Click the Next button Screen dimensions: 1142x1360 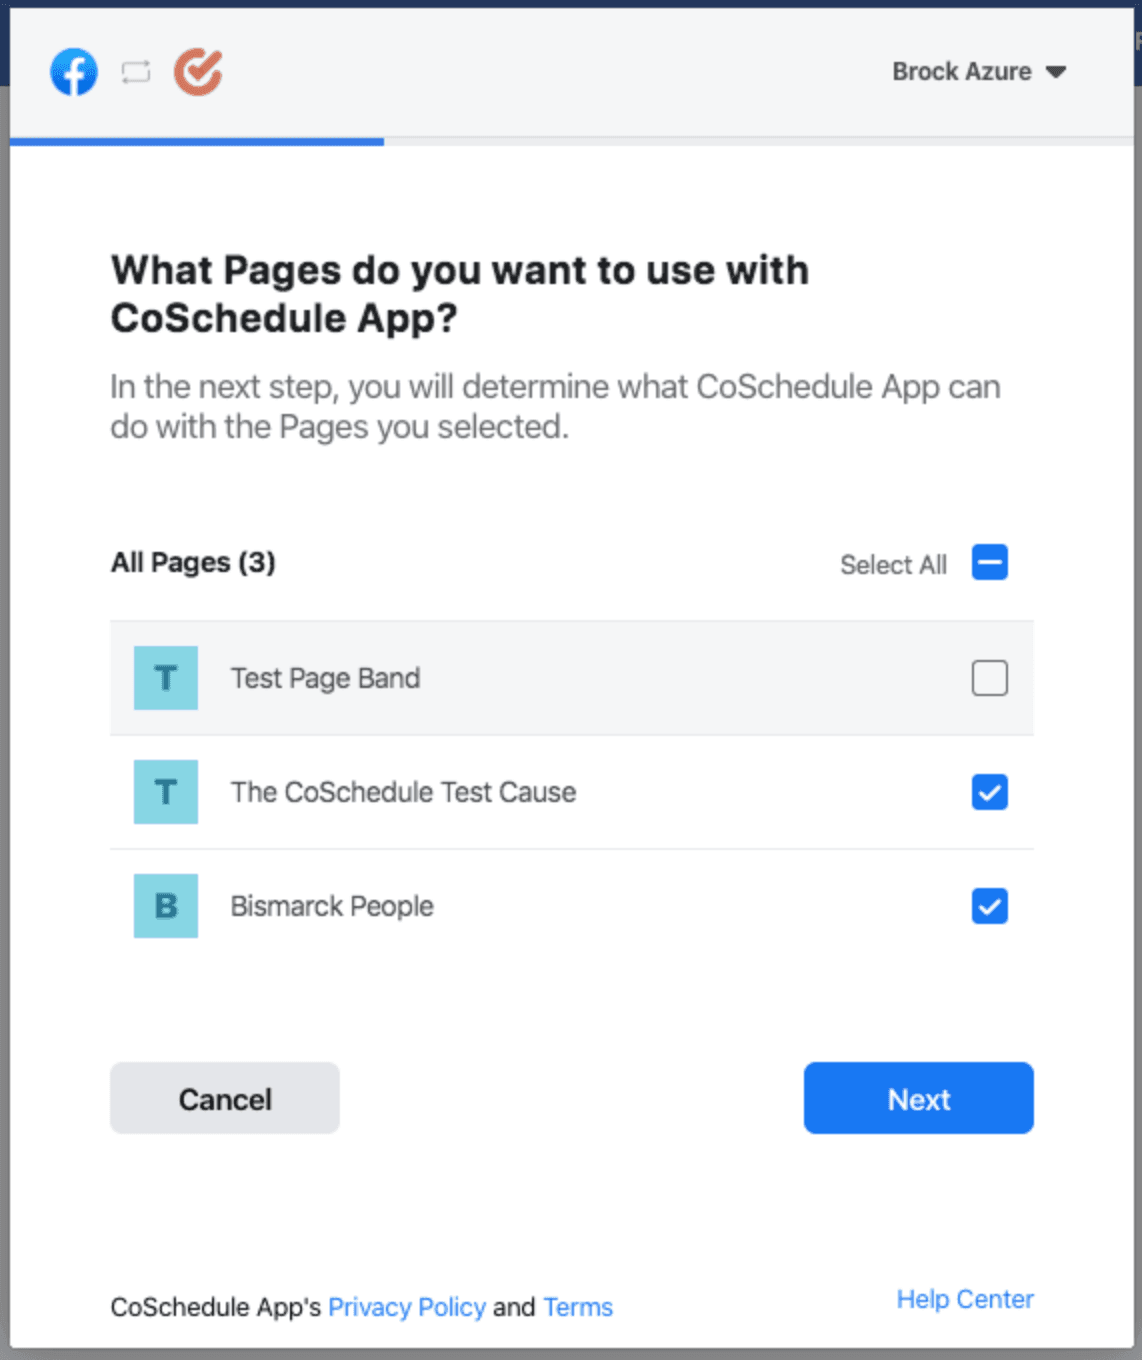919,1098
